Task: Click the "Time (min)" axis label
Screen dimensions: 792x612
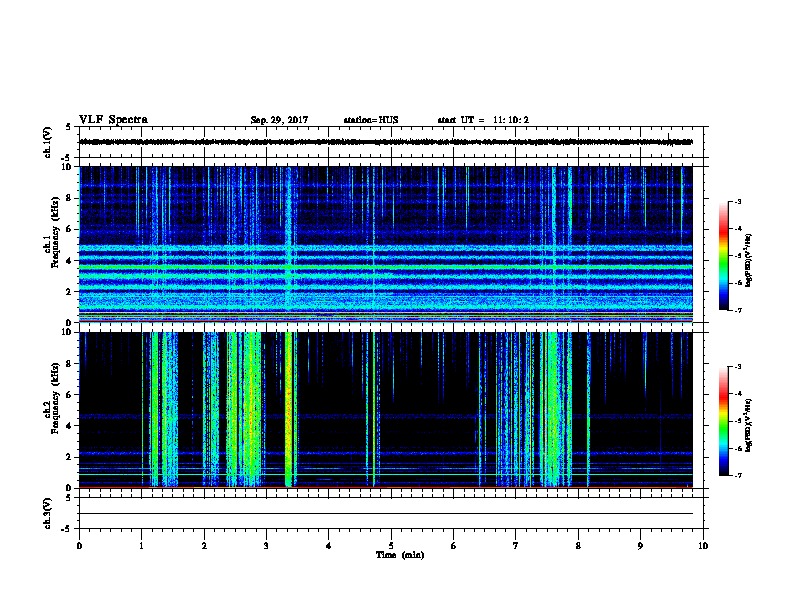Action: 400,555
